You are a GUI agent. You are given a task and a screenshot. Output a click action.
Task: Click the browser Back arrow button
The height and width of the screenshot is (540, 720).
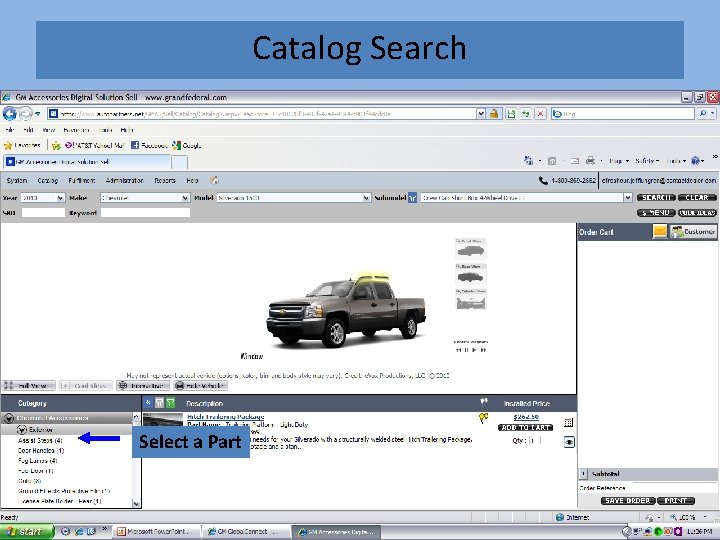[10, 113]
